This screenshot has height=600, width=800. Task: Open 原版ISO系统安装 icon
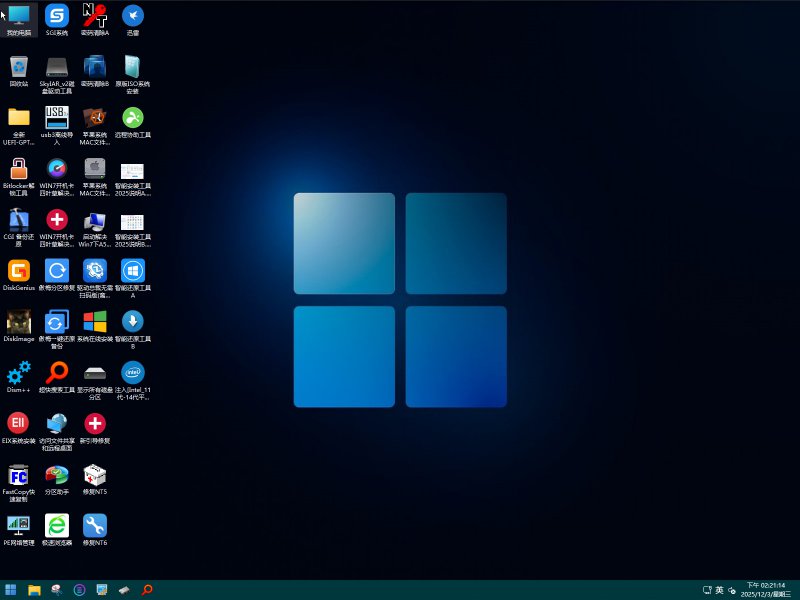coord(133,74)
